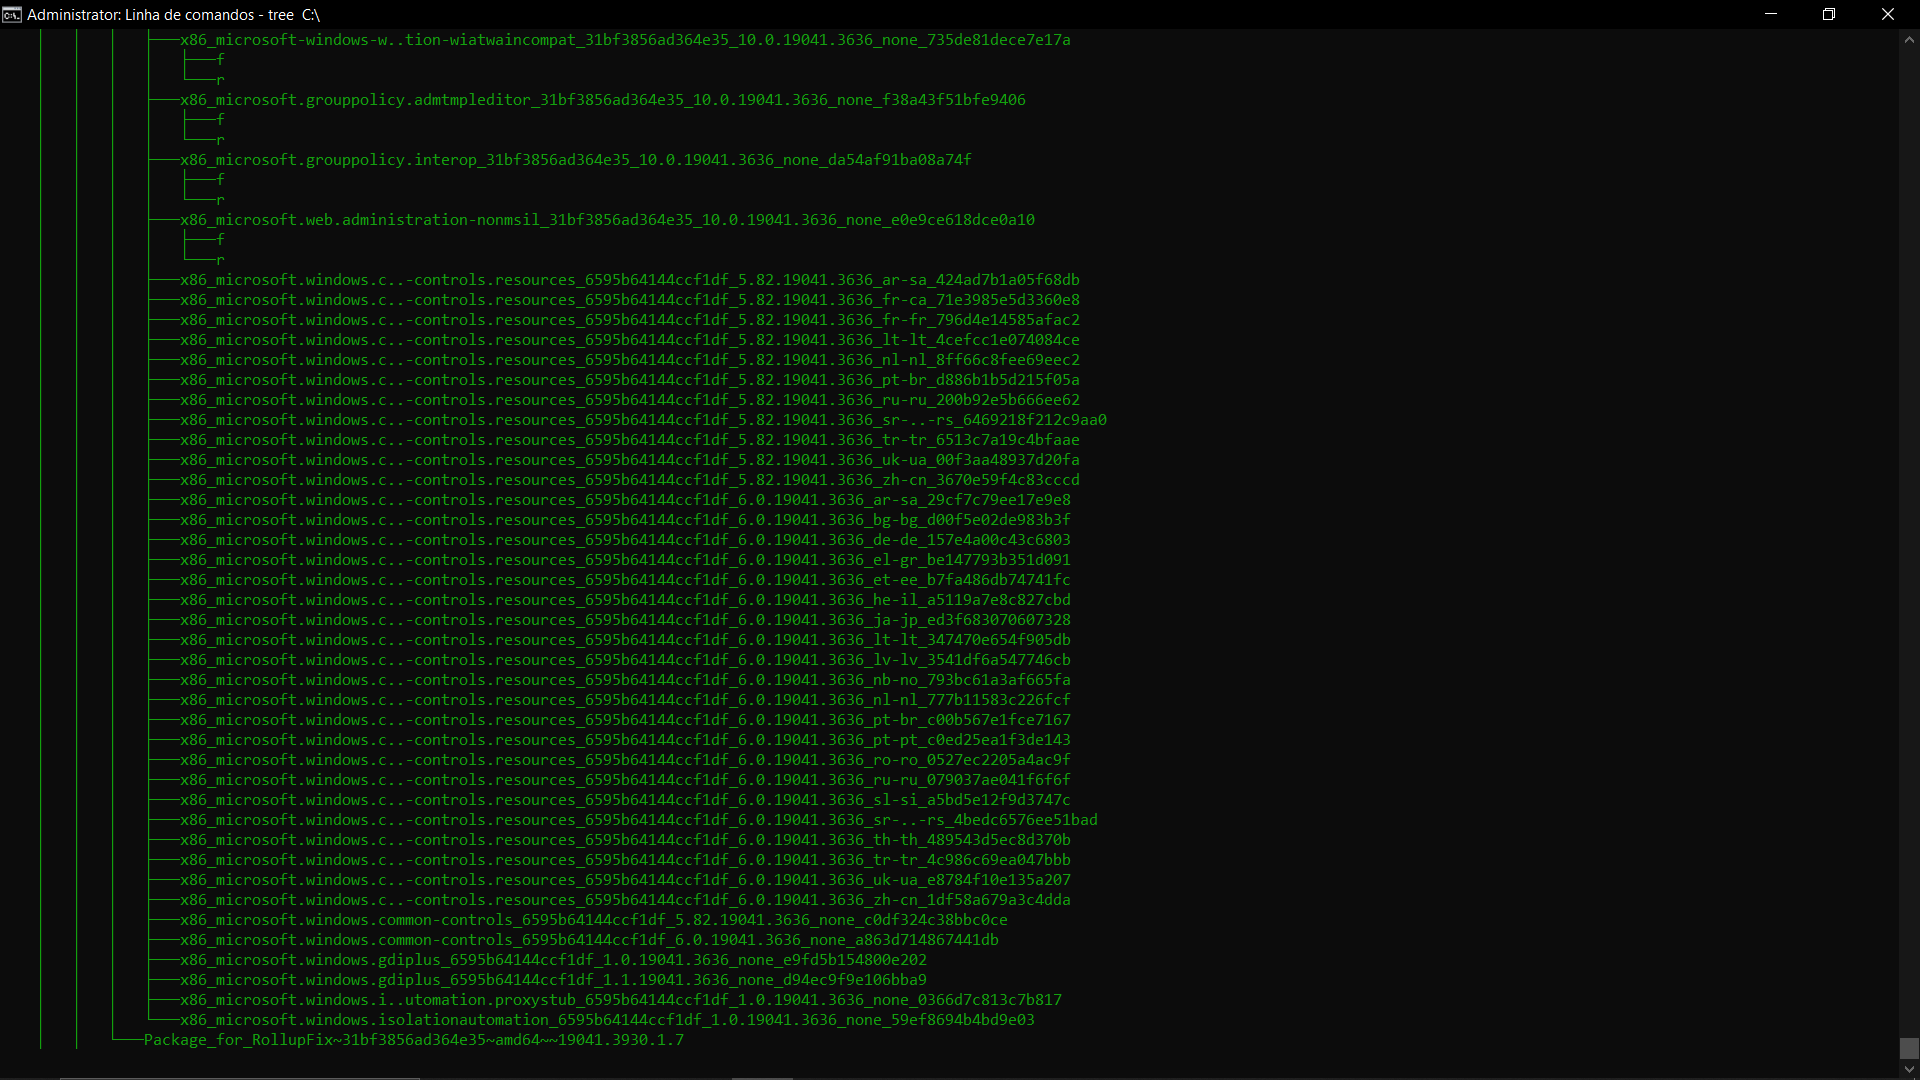Click the 5.82 controls.resources pt-br entry
This screenshot has width=1920, height=1080.
pyautogui.click(x=629, y=380)
